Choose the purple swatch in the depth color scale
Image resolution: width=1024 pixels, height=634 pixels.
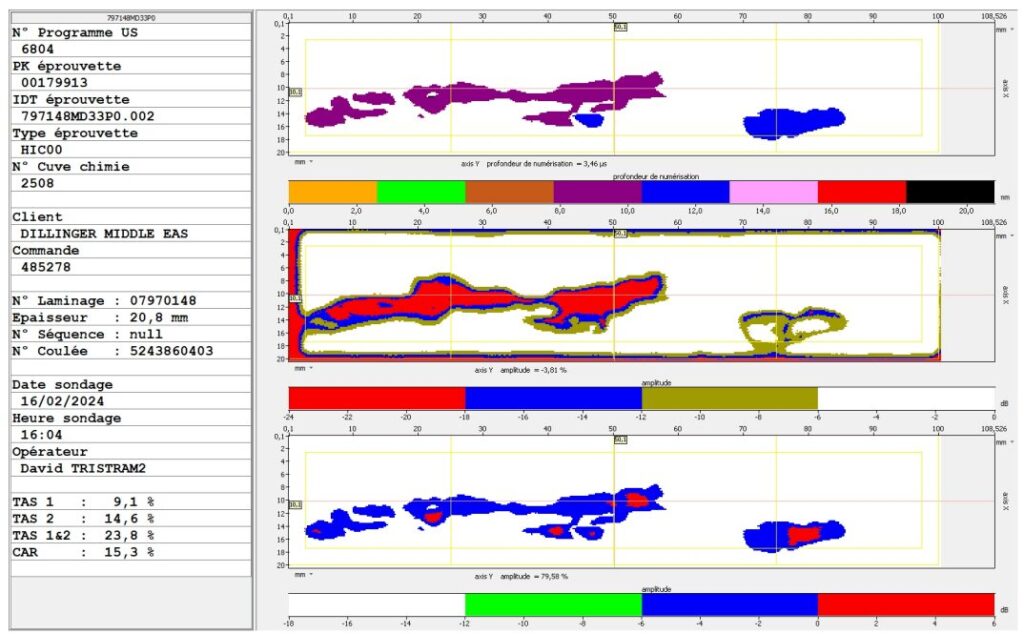(x=597, y=192)
